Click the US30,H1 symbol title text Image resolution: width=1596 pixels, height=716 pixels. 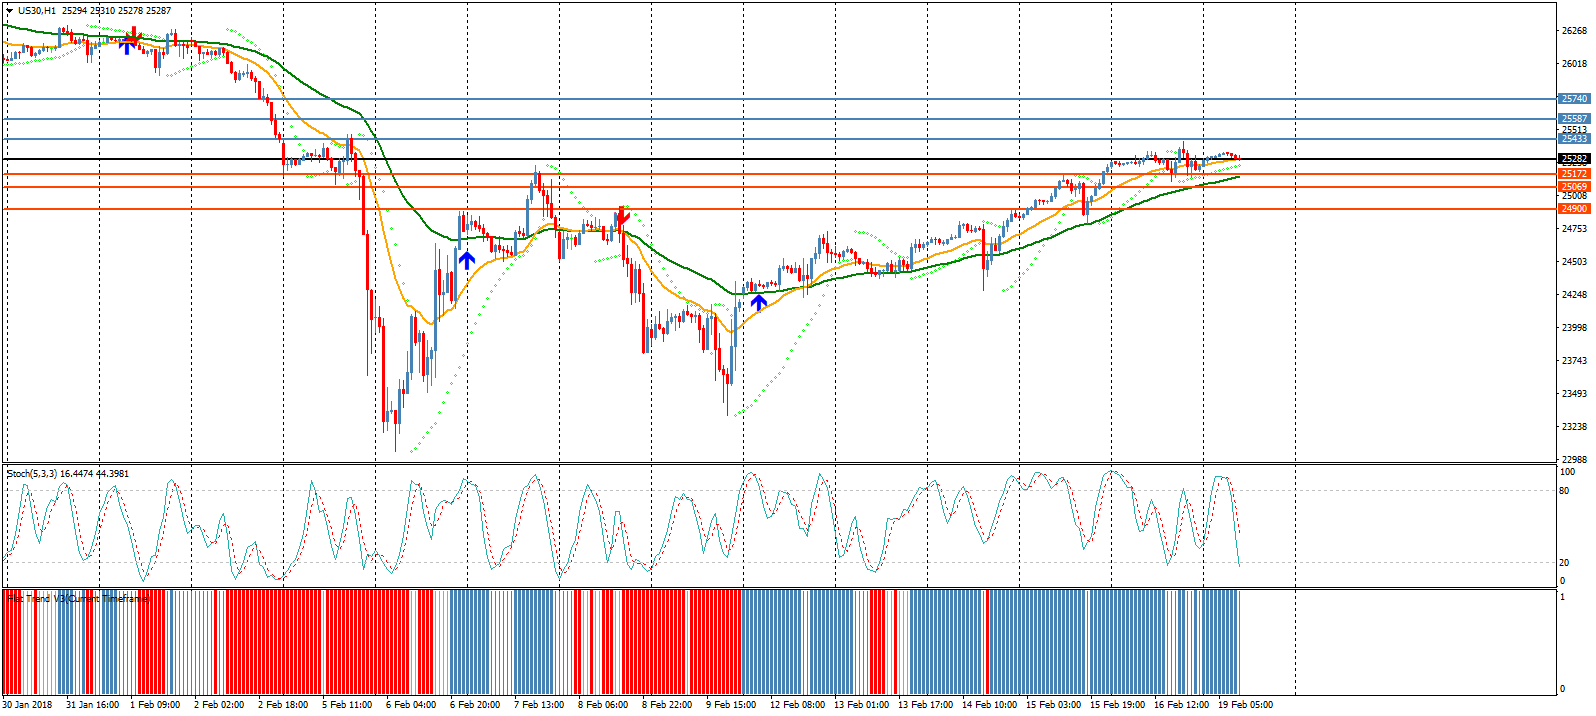click(x=37, y=11)
